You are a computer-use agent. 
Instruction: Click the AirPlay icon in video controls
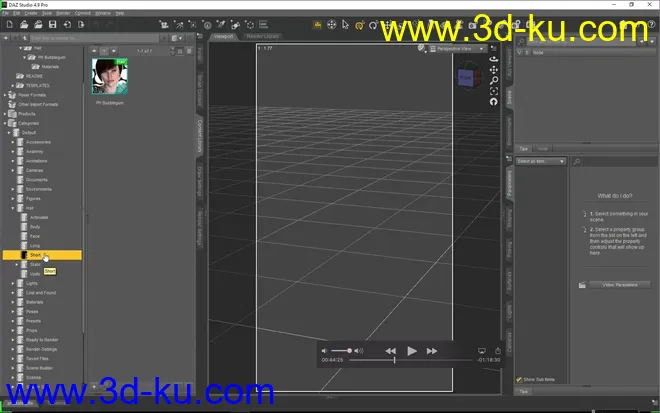click(481, 350)
